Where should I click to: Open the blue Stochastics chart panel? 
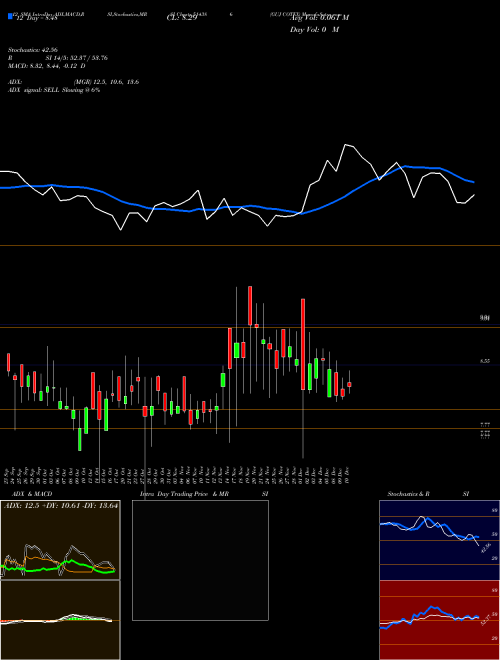[439, 540]
